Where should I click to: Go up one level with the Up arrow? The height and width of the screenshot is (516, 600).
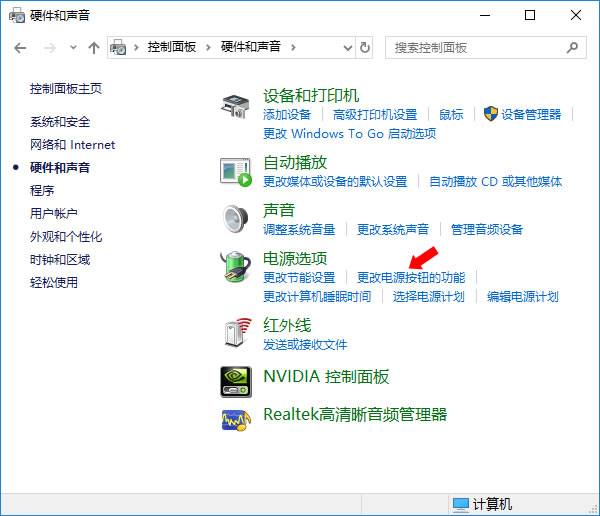tap(94, 48)
